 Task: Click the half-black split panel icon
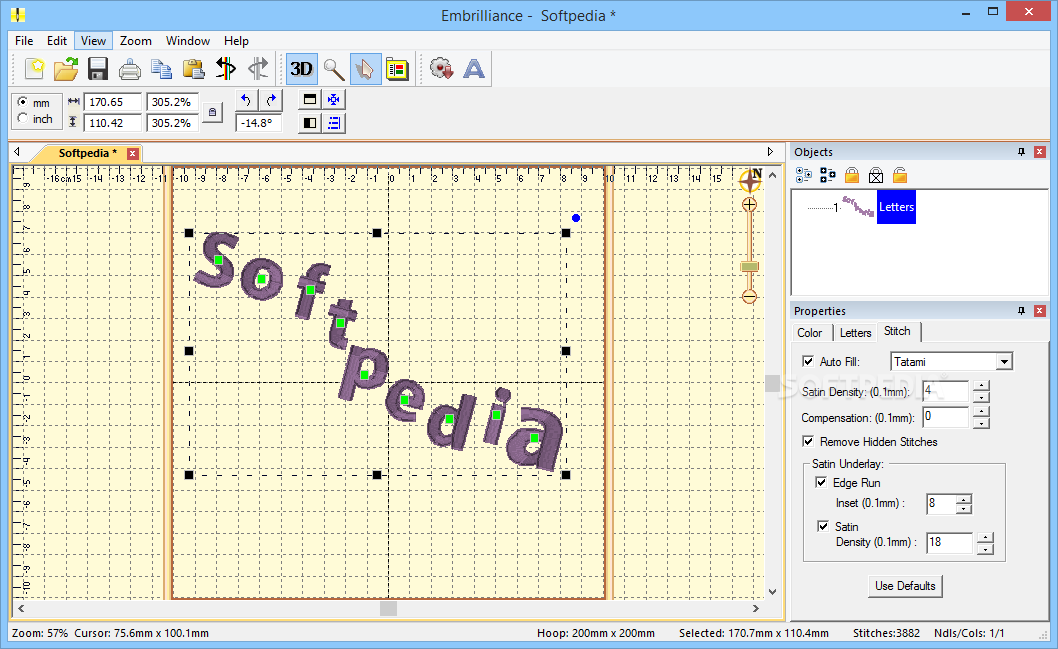click(x=310, y=123)
